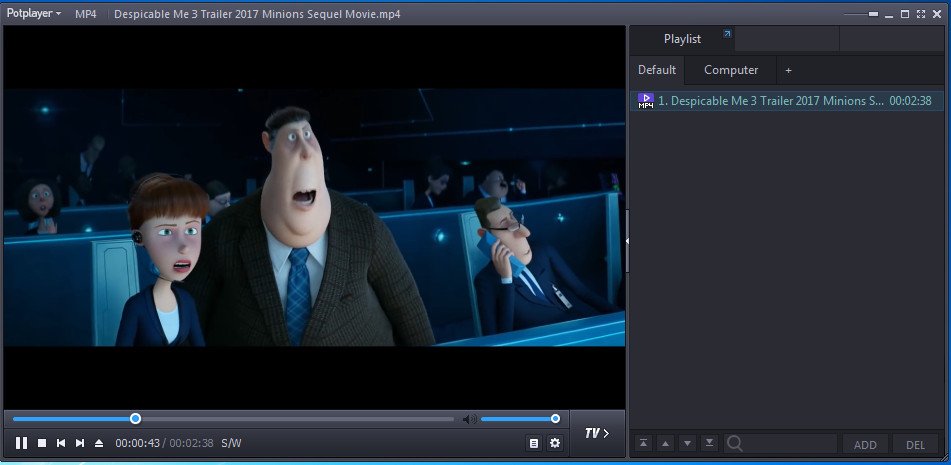Click the MP4 file icon in playlist
This screenshot has height=465, width=951.
tap(646, 101)
